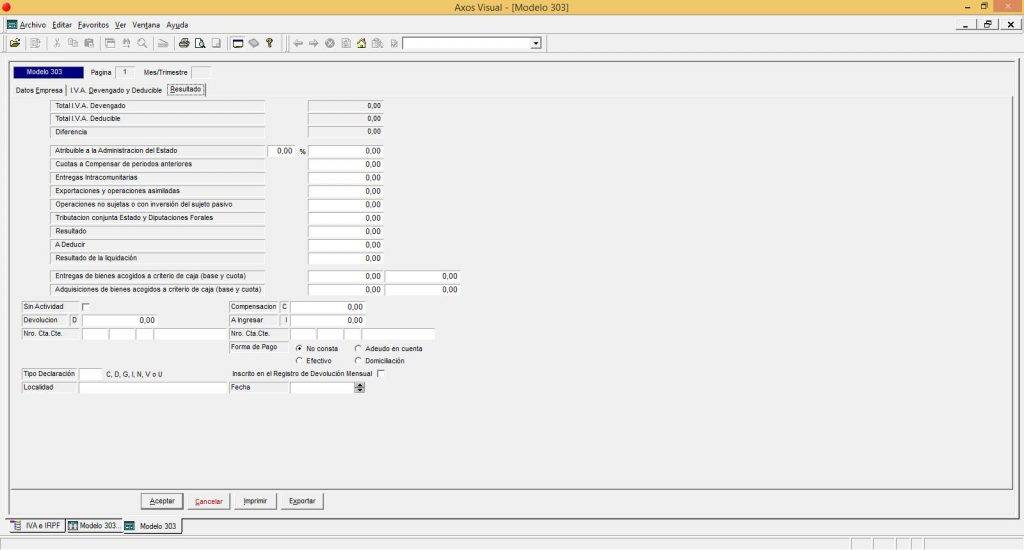This screenshot has height=550, width=1024.
Task: Choose Domiciliación as Forma de Pago
Action: pos(358,361)
